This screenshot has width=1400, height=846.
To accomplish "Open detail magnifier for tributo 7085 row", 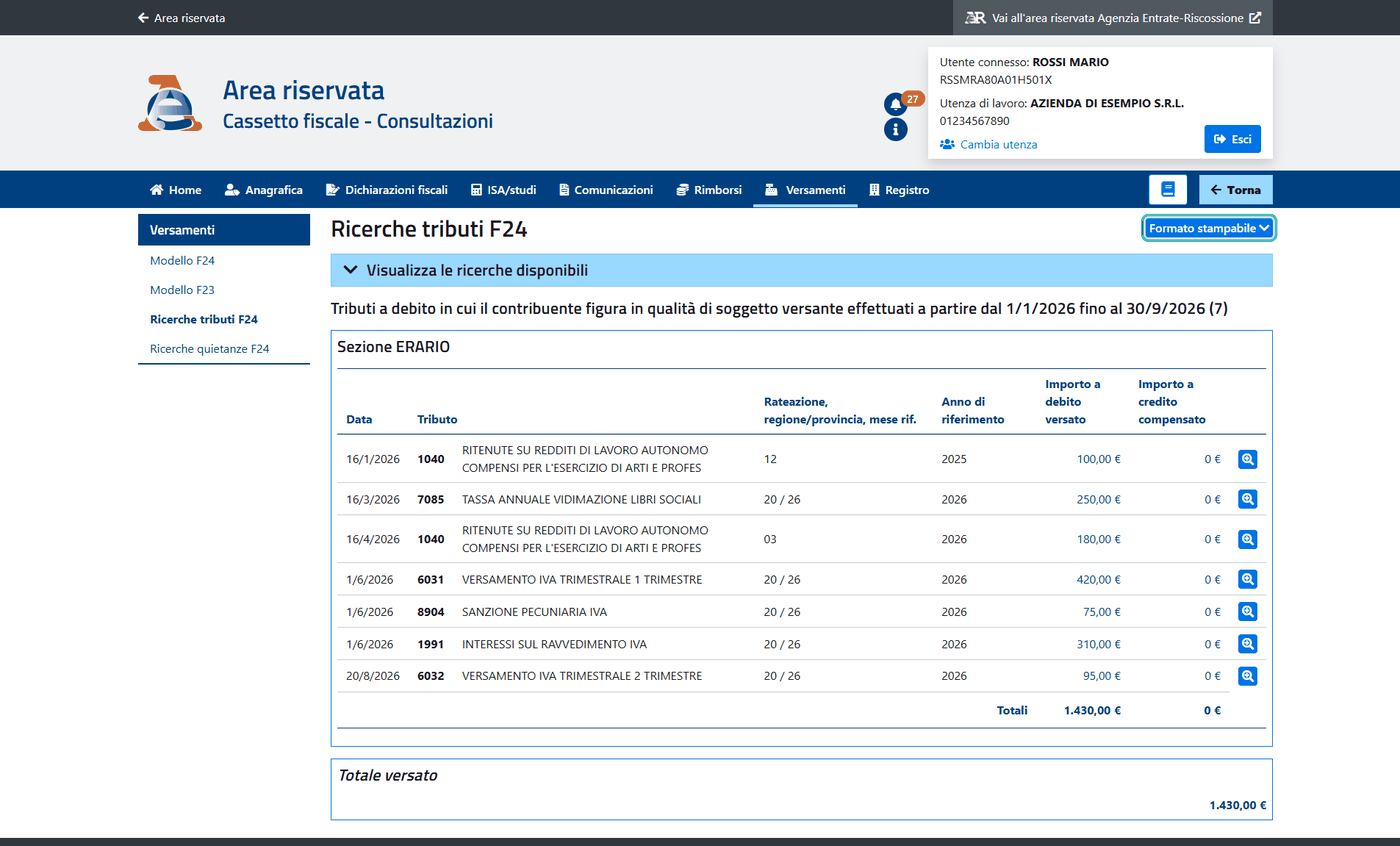I will pos(1247,499).
